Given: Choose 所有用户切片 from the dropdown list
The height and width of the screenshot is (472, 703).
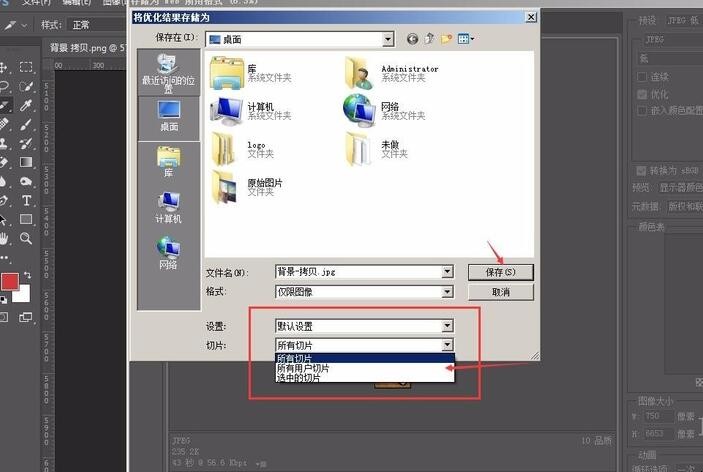Looking at the screenshot, I should [364, 368].
